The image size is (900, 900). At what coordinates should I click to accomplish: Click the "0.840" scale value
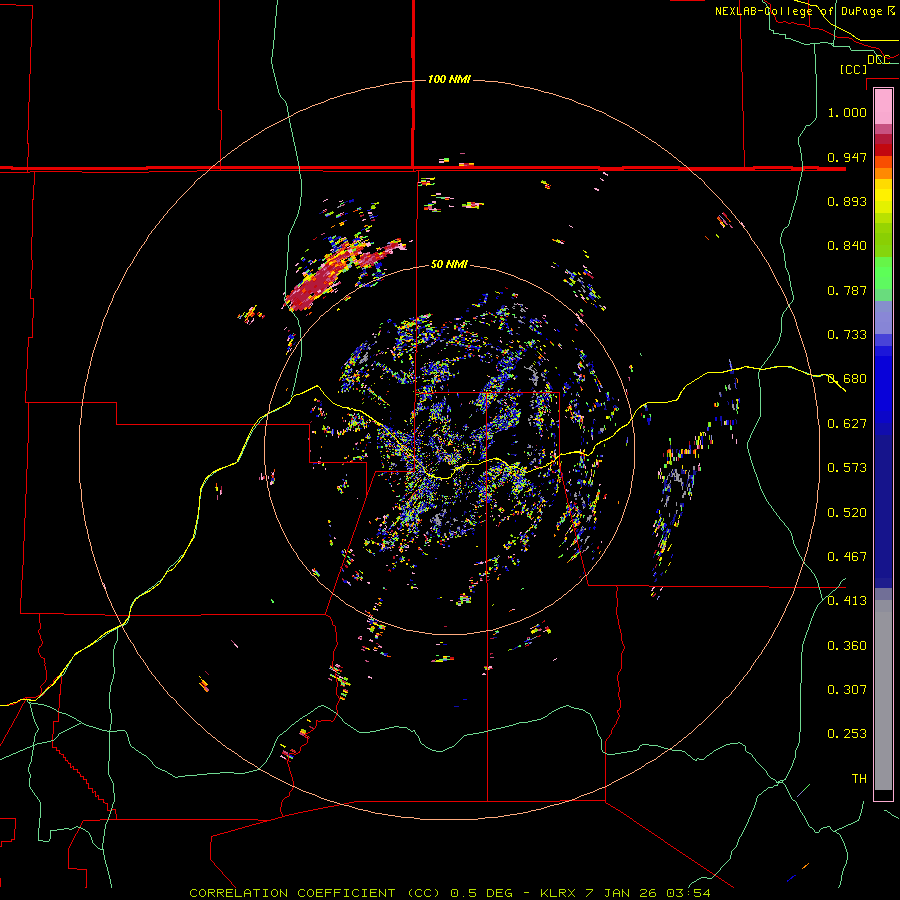point(847,246)
